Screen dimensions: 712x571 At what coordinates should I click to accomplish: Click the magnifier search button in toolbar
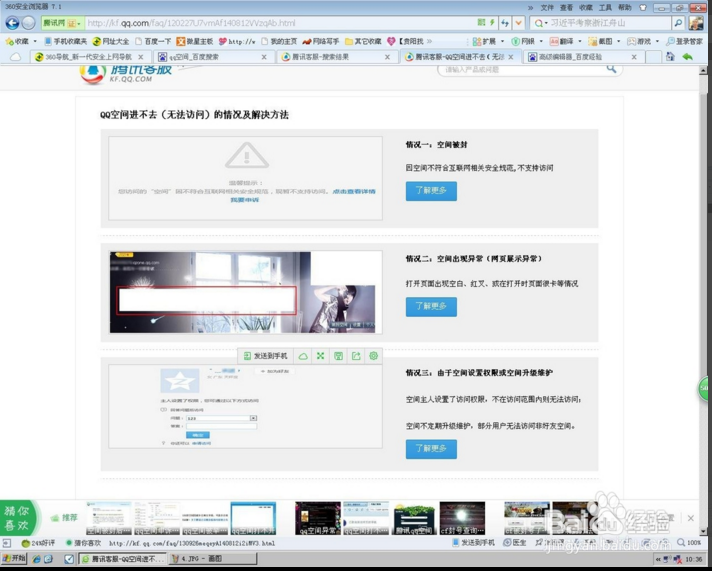click(678, 23)
